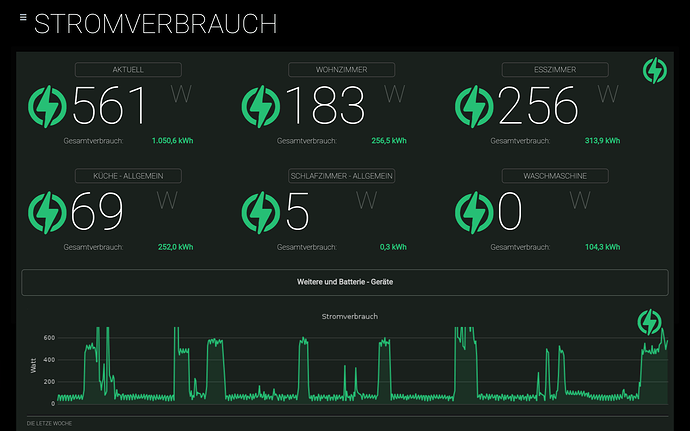Click the Wohnzimmer lightning bolt icon
Image resolution: width=690 pixels, height=431 pixels.
click(x=262, y=105)
